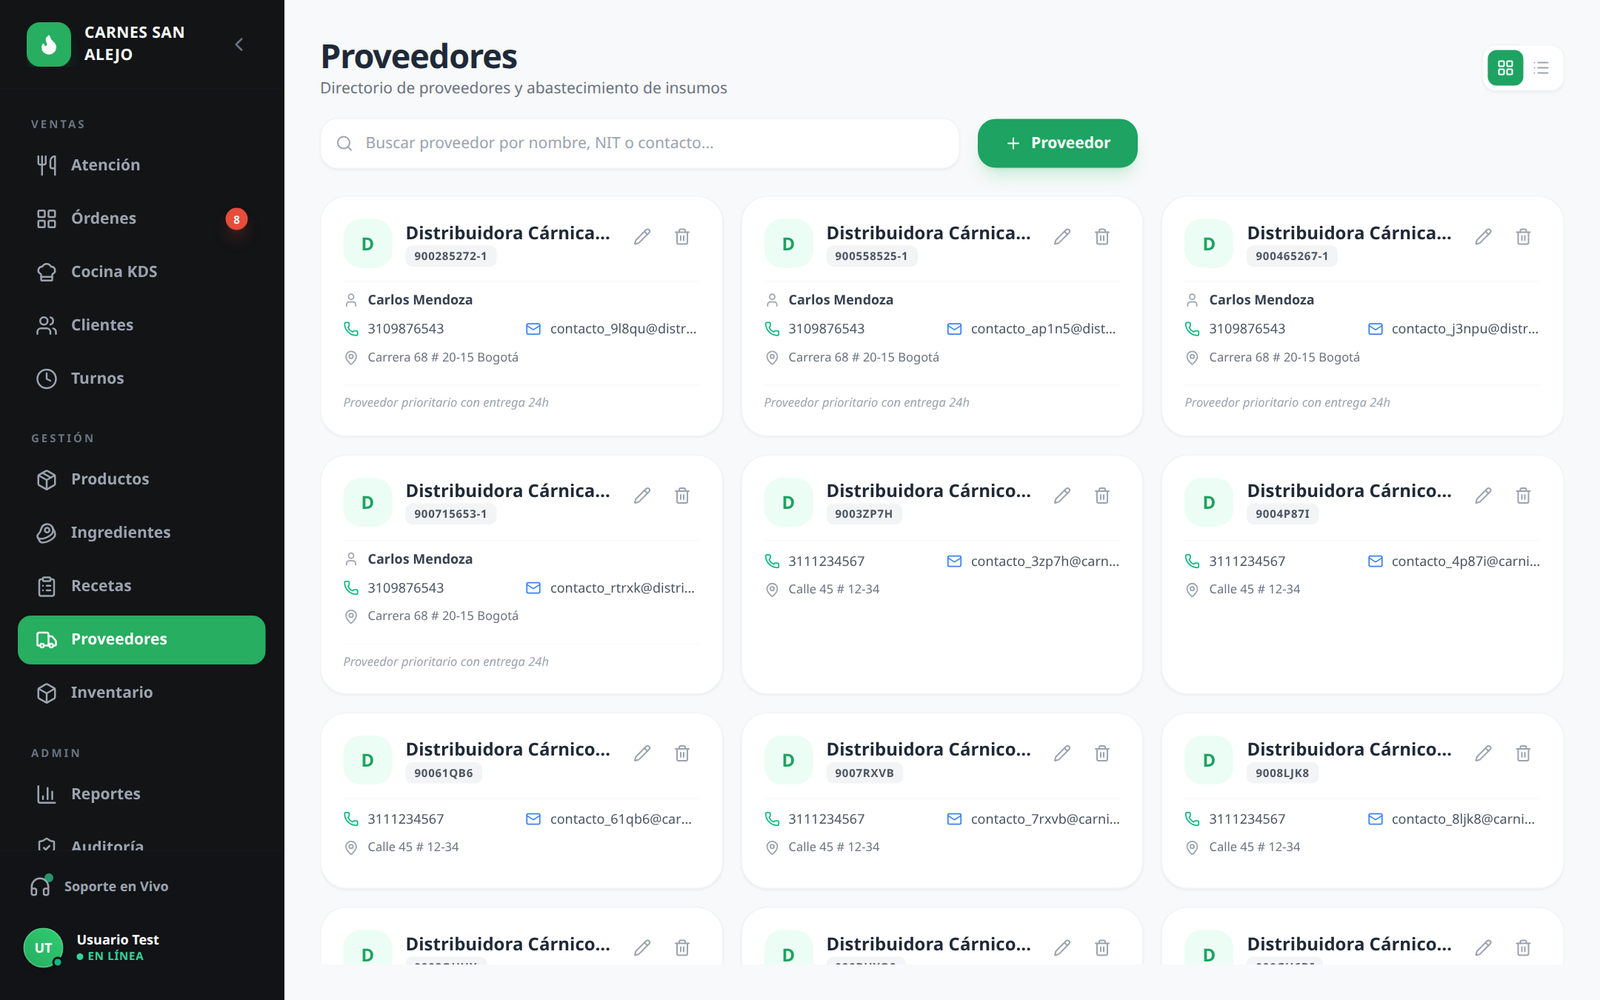
Task: Delete supplier with NIT 9008LJK8
Action: pyautogui.click(x=1523, y=753)
